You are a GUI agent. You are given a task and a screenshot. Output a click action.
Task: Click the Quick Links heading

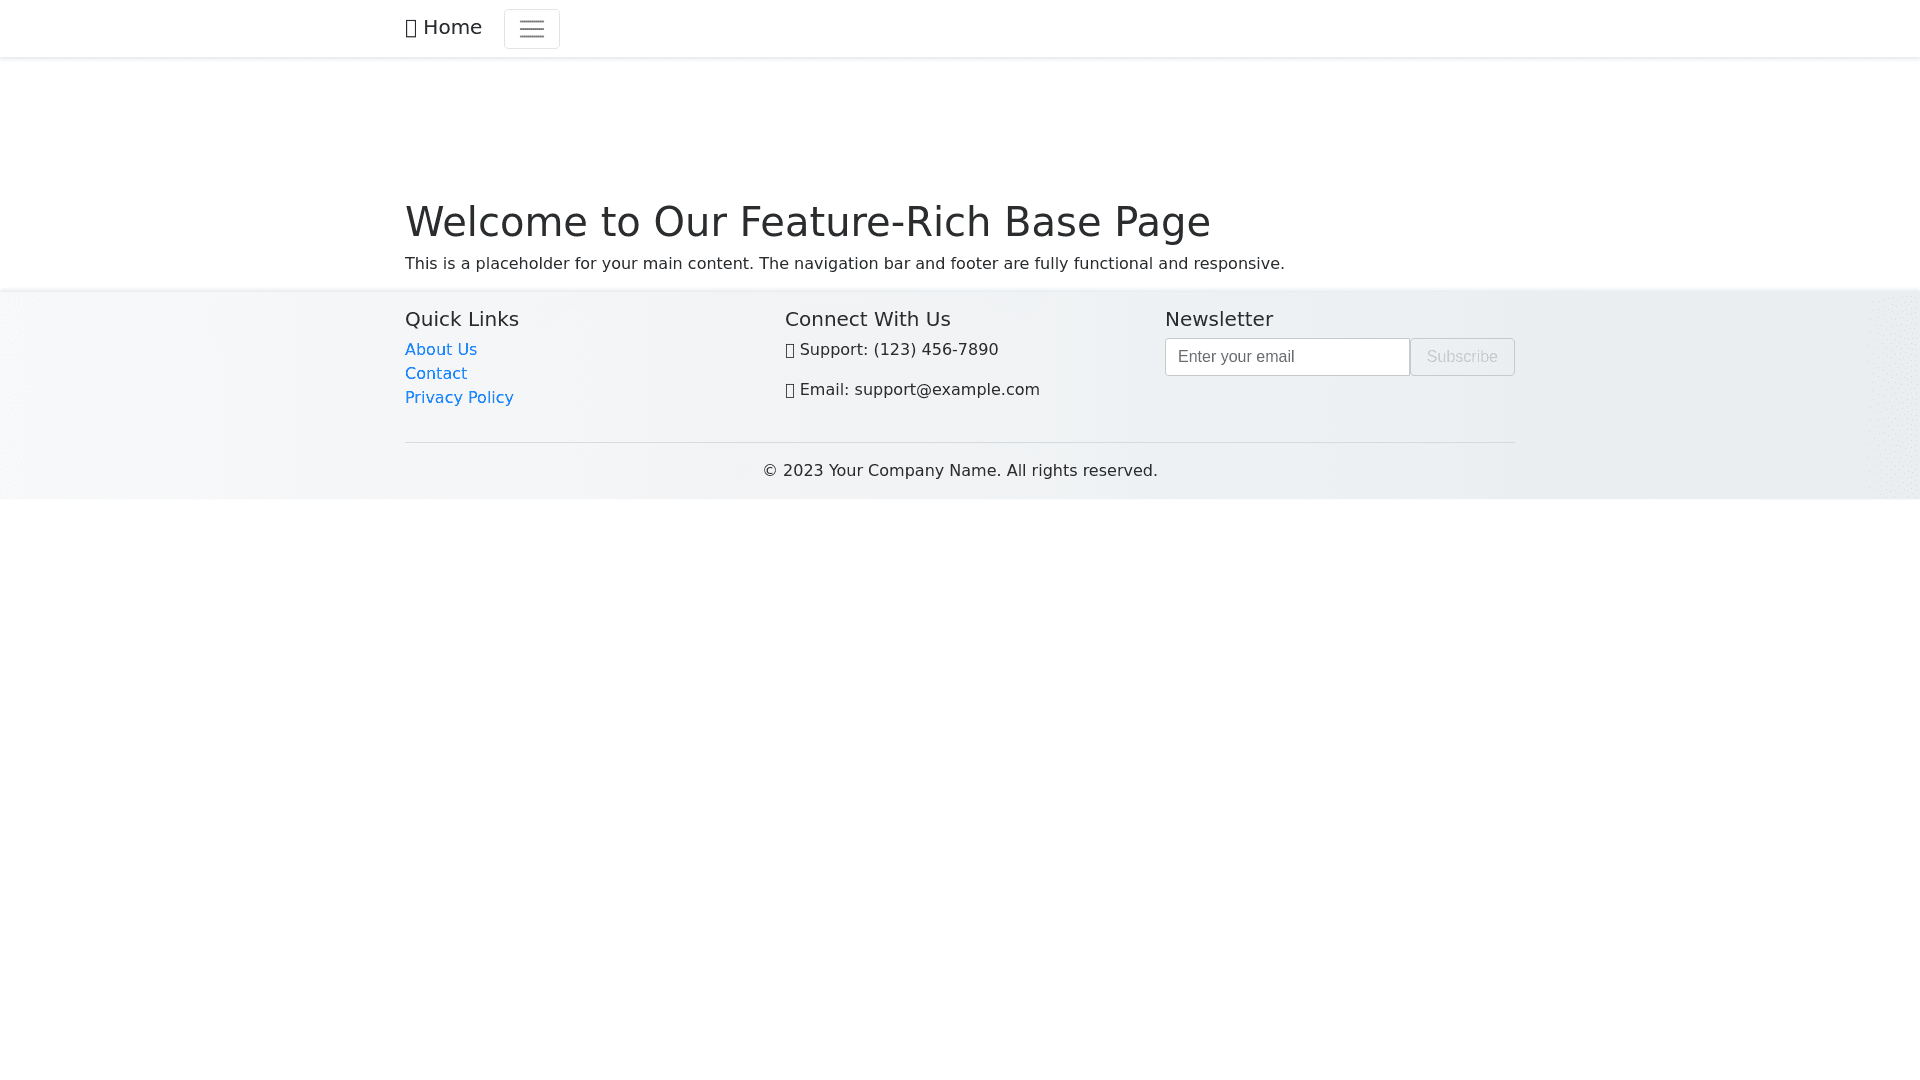461,319
